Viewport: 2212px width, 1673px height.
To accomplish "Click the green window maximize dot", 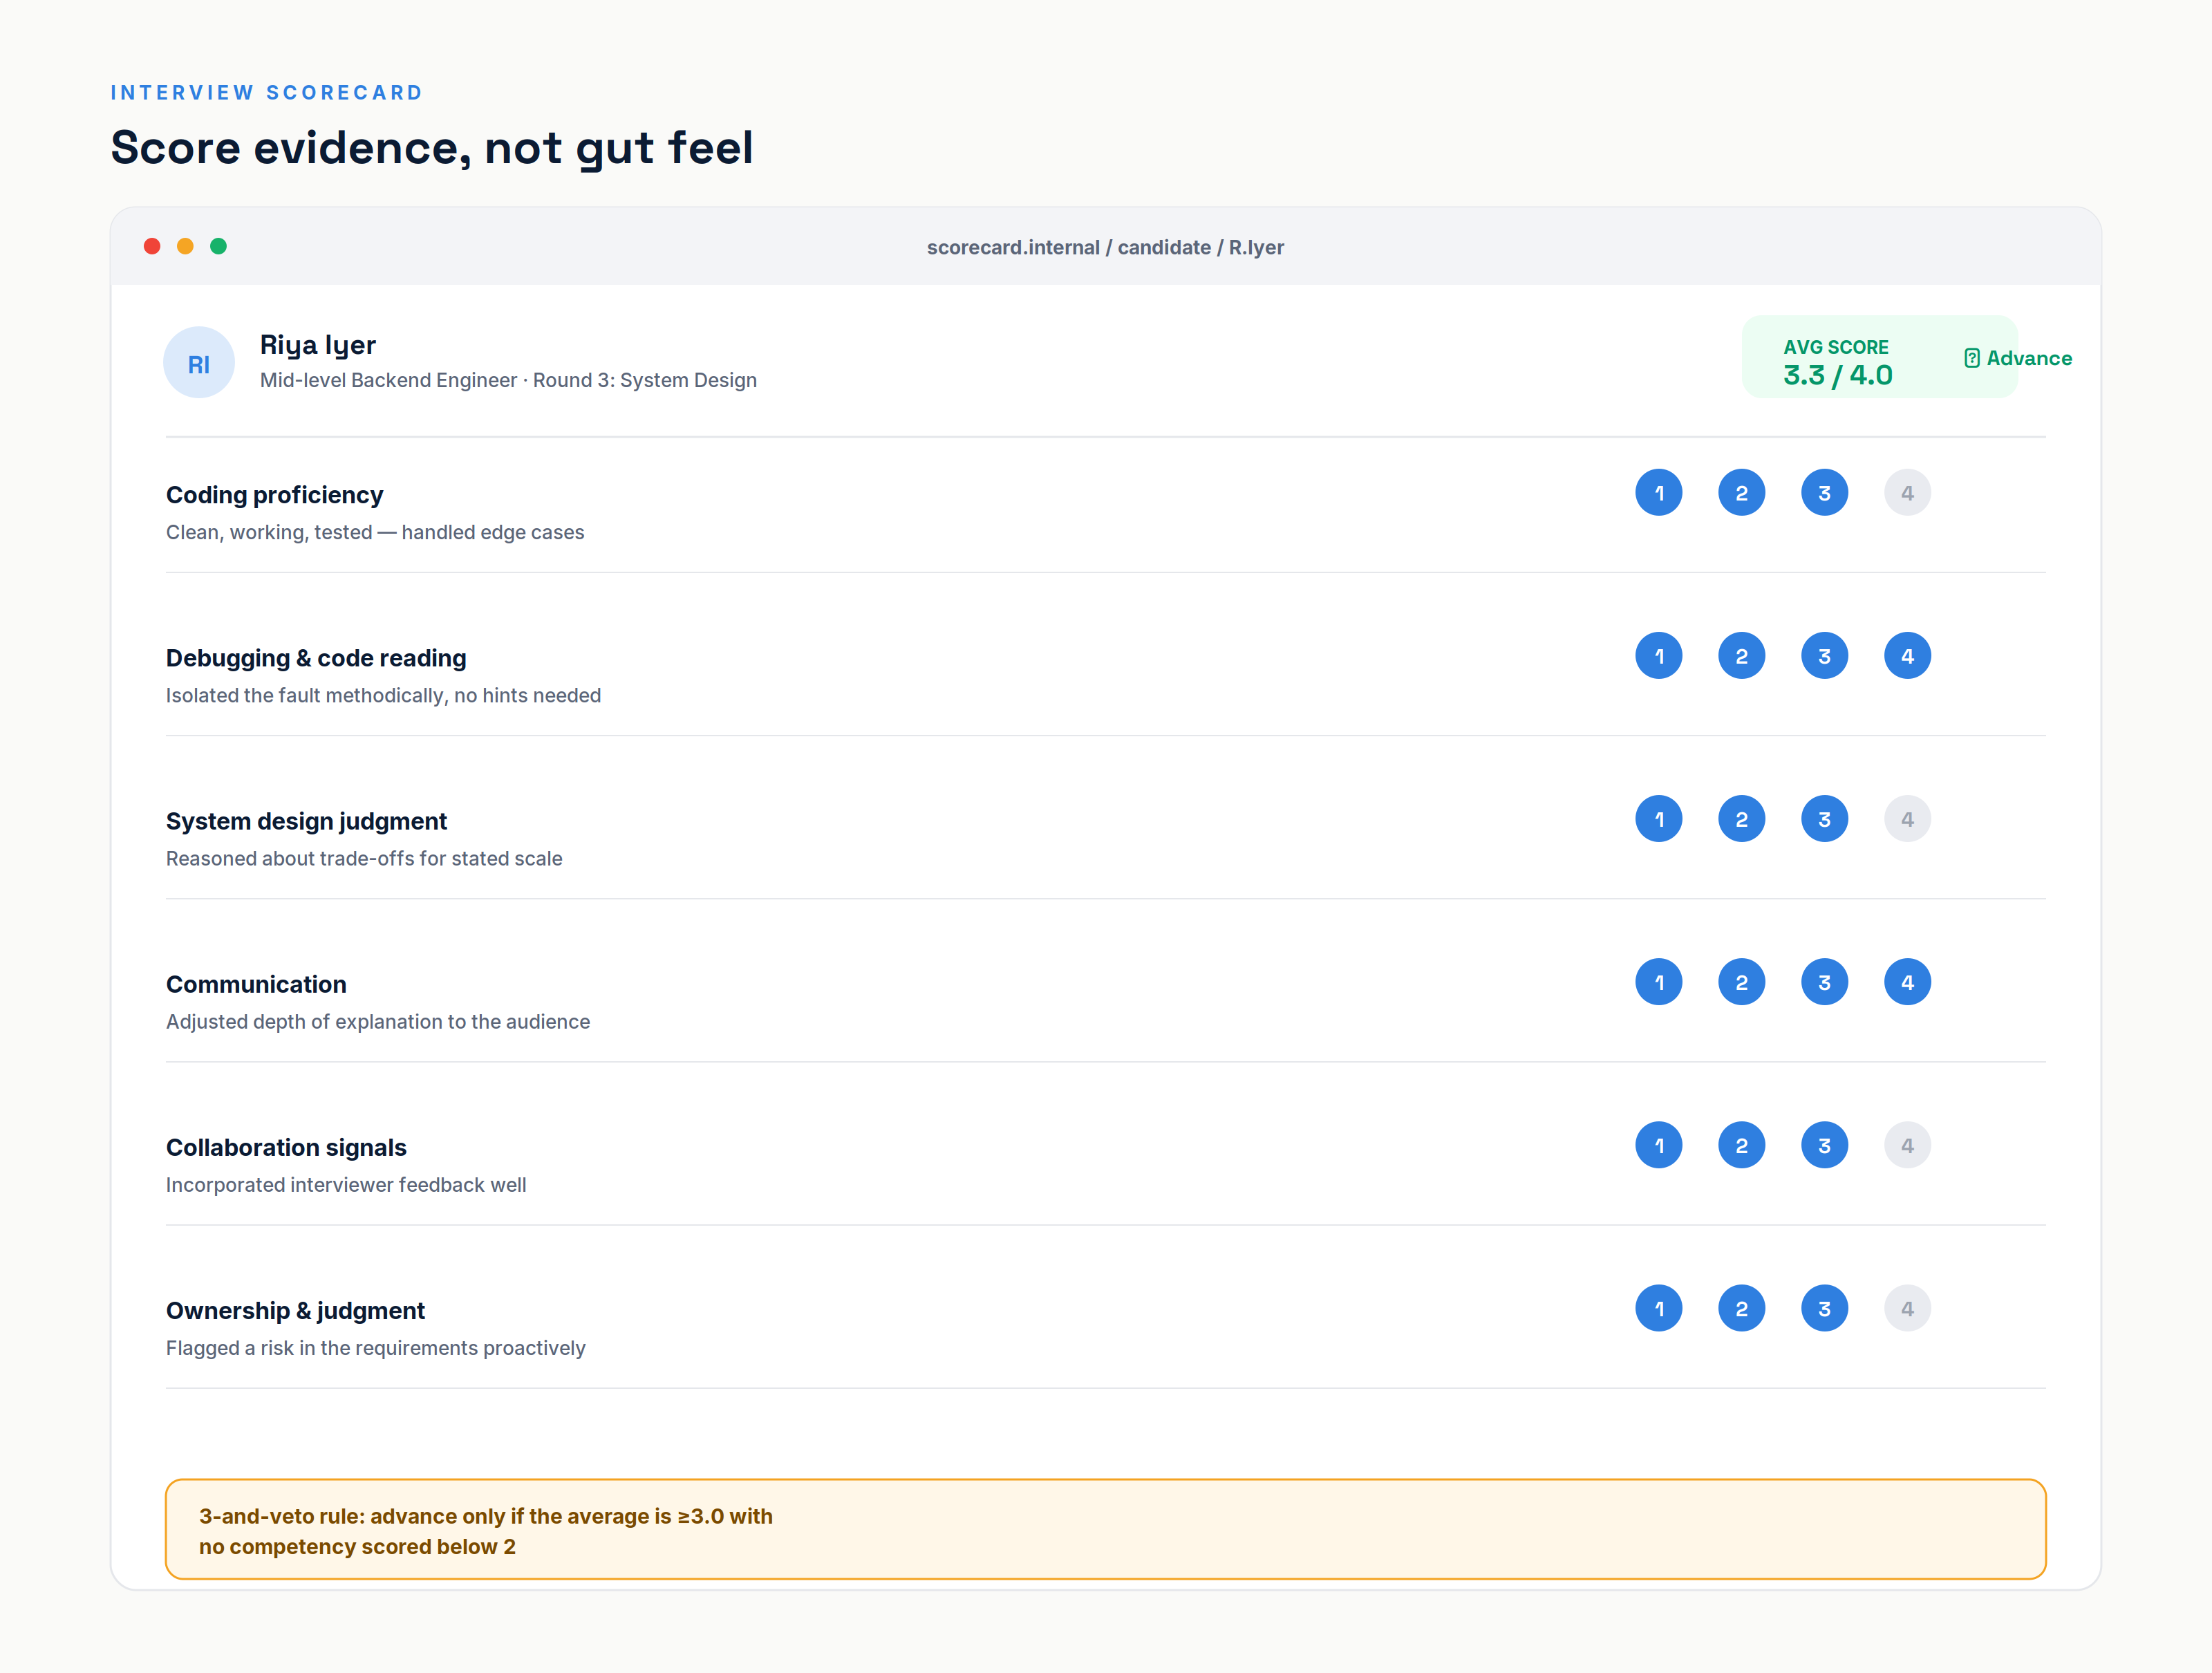I will click(x=218, y=246).
